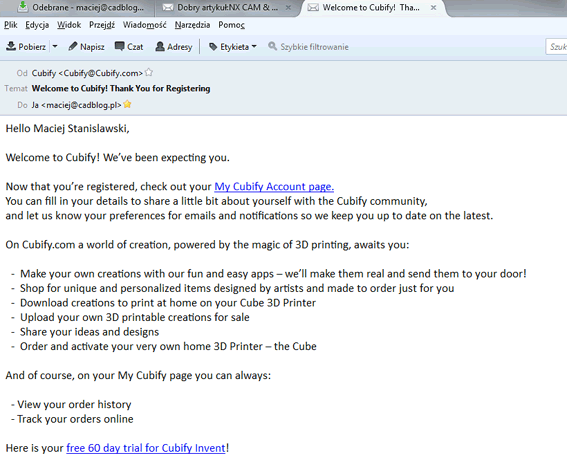Image resolution: width=567 pixels, height=460 pixels.
Task: Open the Plik menu
Action: tap(10, 25)
